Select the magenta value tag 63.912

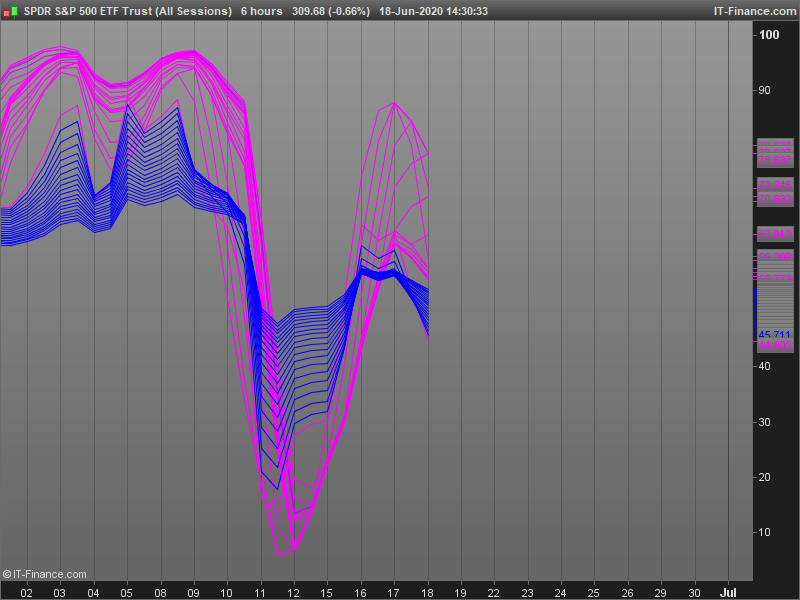click(x=775, y=234)
